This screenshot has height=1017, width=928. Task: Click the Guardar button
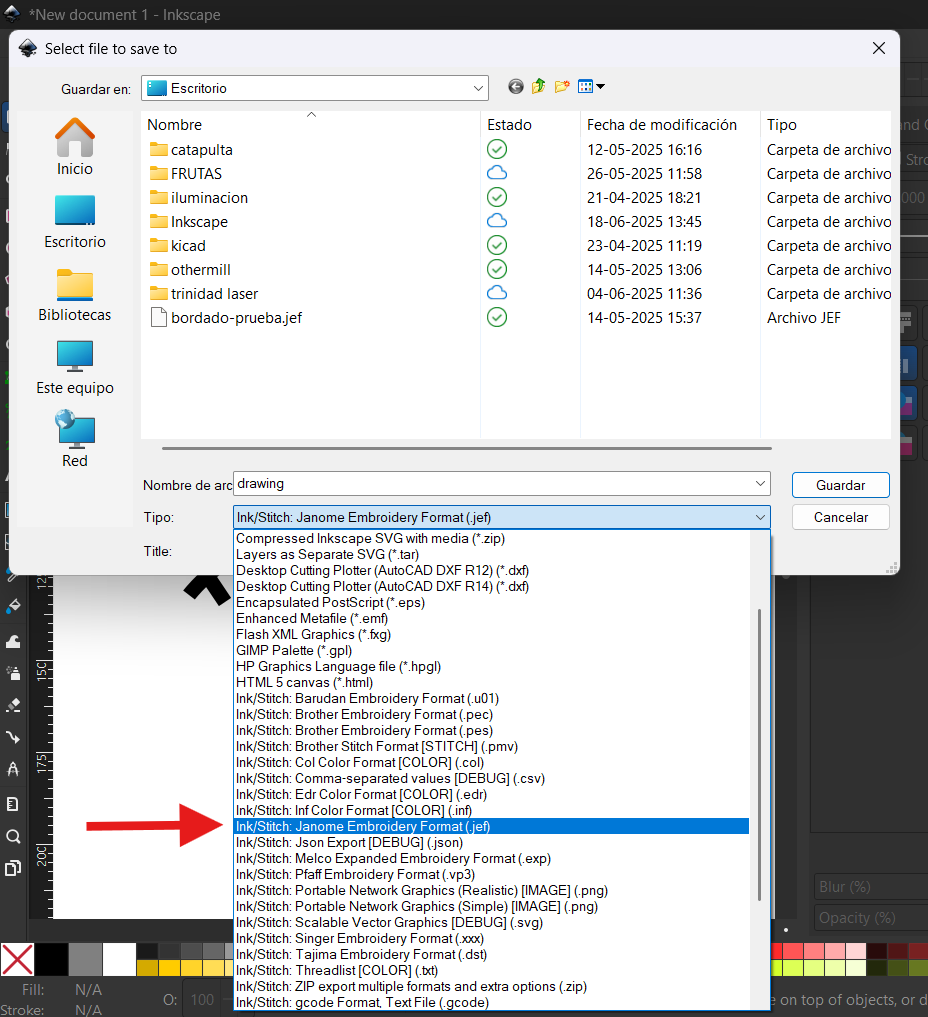pos(840,485)
